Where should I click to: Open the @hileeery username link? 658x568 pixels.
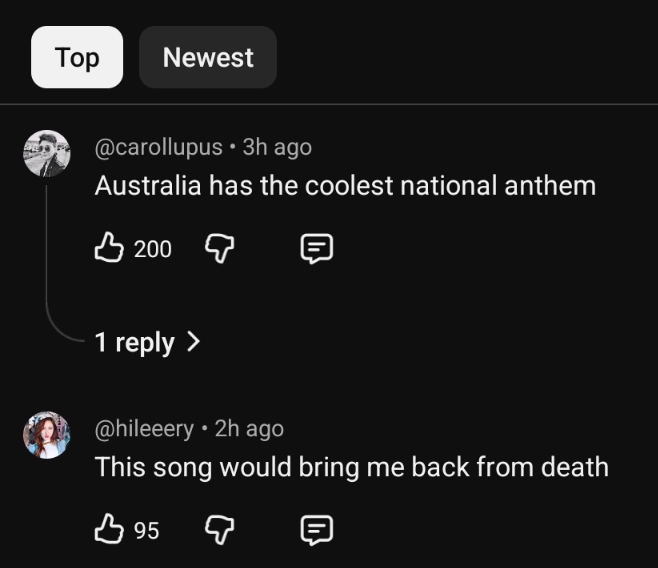tap(144, 429)
